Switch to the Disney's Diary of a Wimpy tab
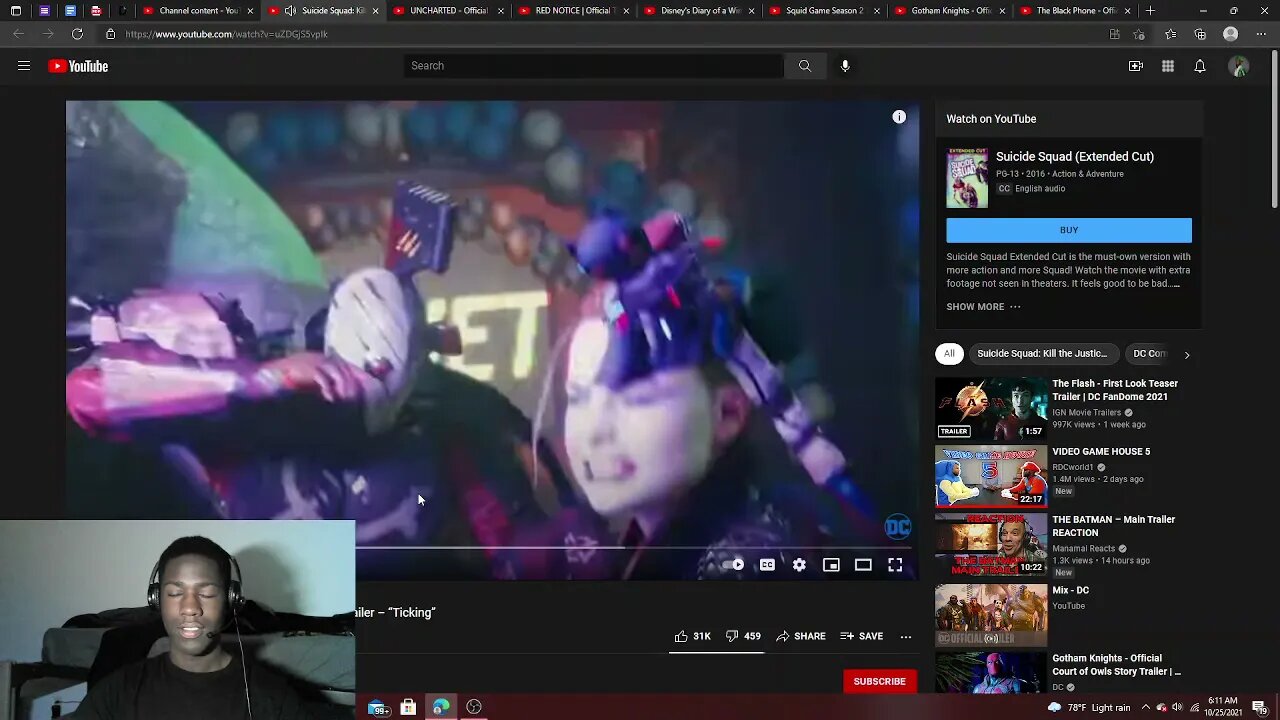Viewport: 1280px width, 720px height. pos(699,11)
